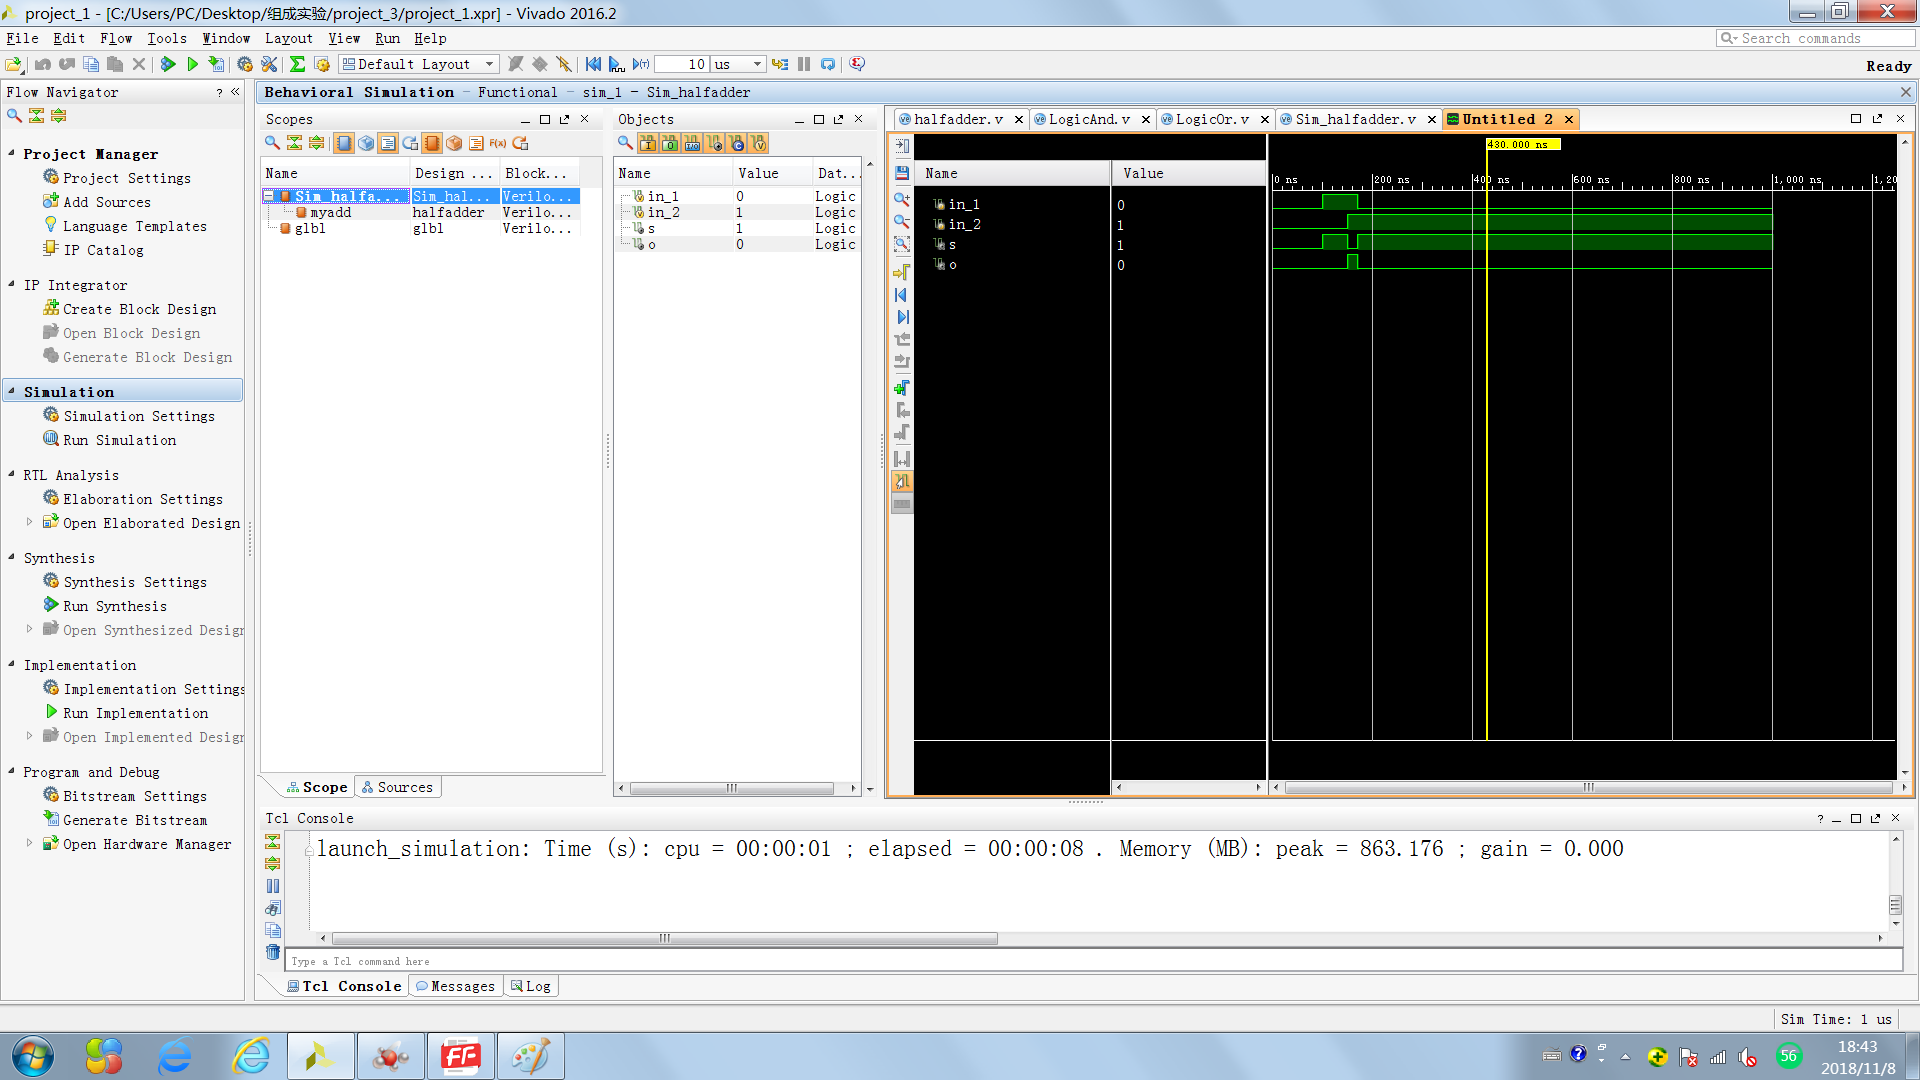Expand Open Elaborated Design in Flow Navigator
Viewport: 1920px width, 1080px height.
[29, 522]
